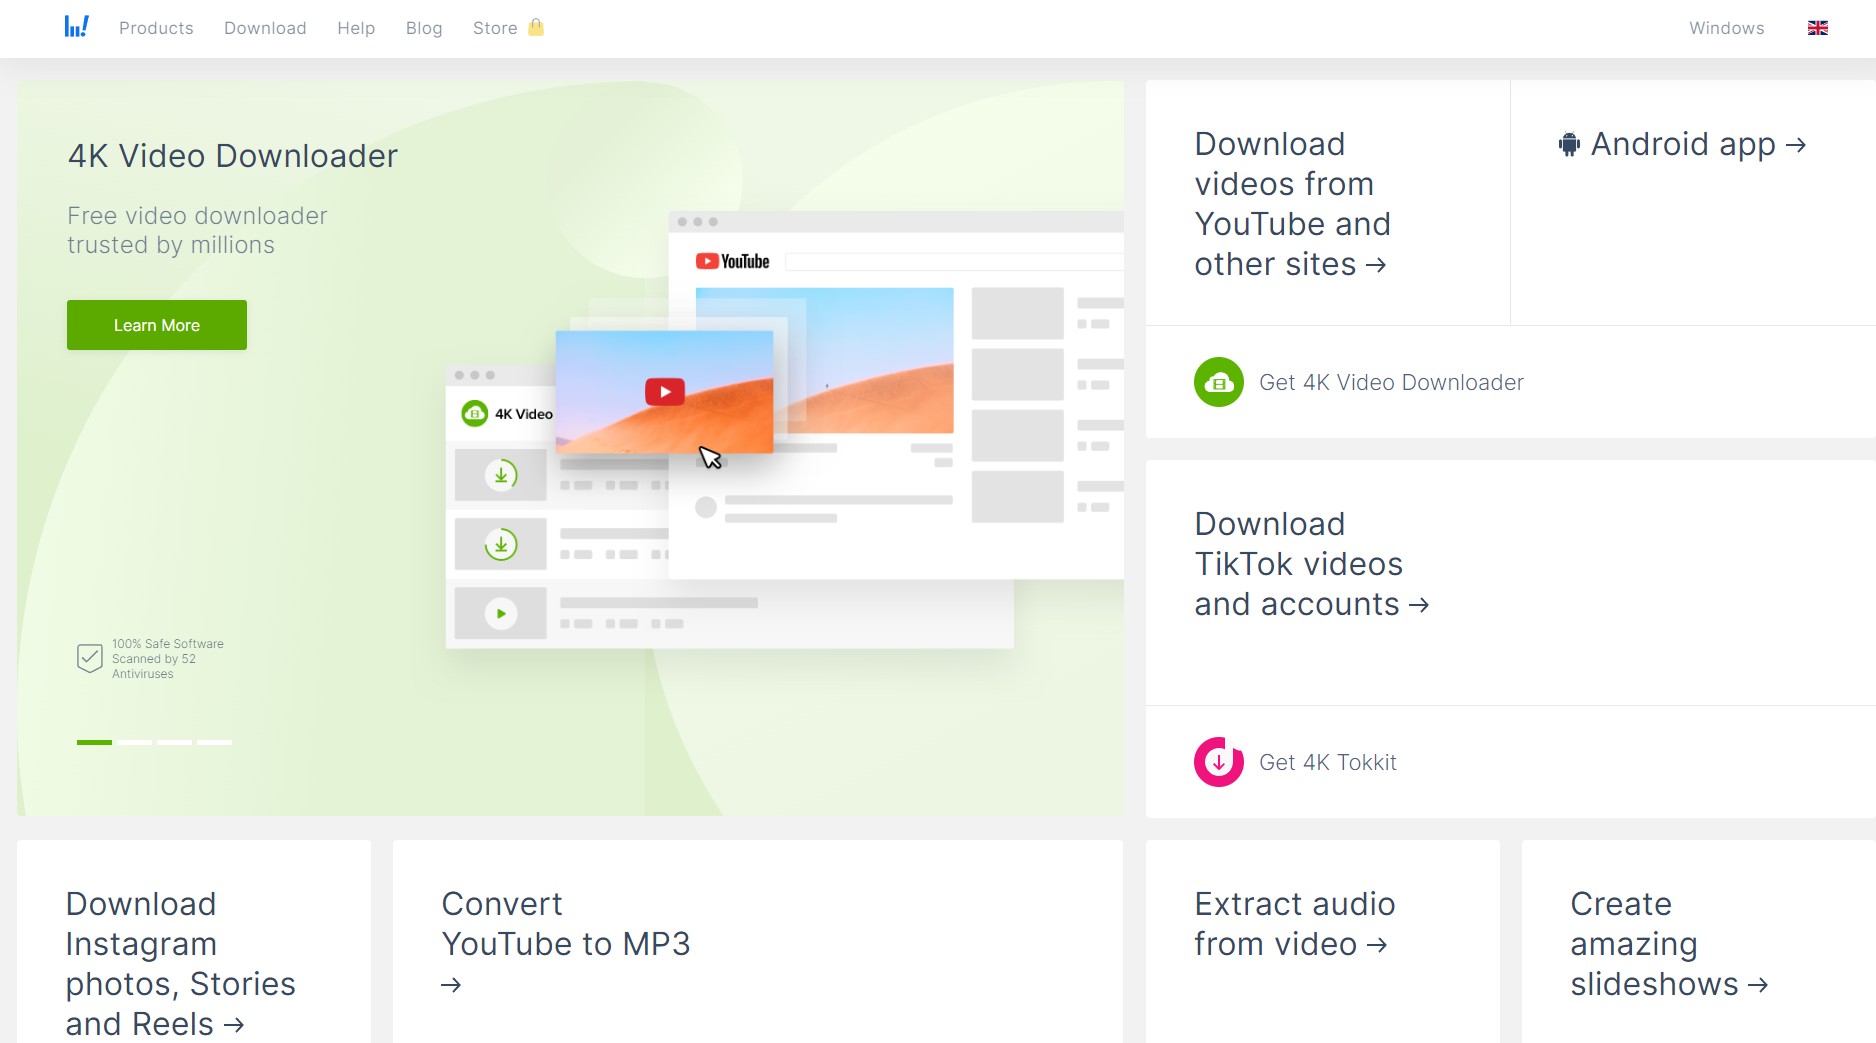Screen dimensions: 1876x1043
Task: Click Get 4K Tokkit
Action: point(1327,762)
